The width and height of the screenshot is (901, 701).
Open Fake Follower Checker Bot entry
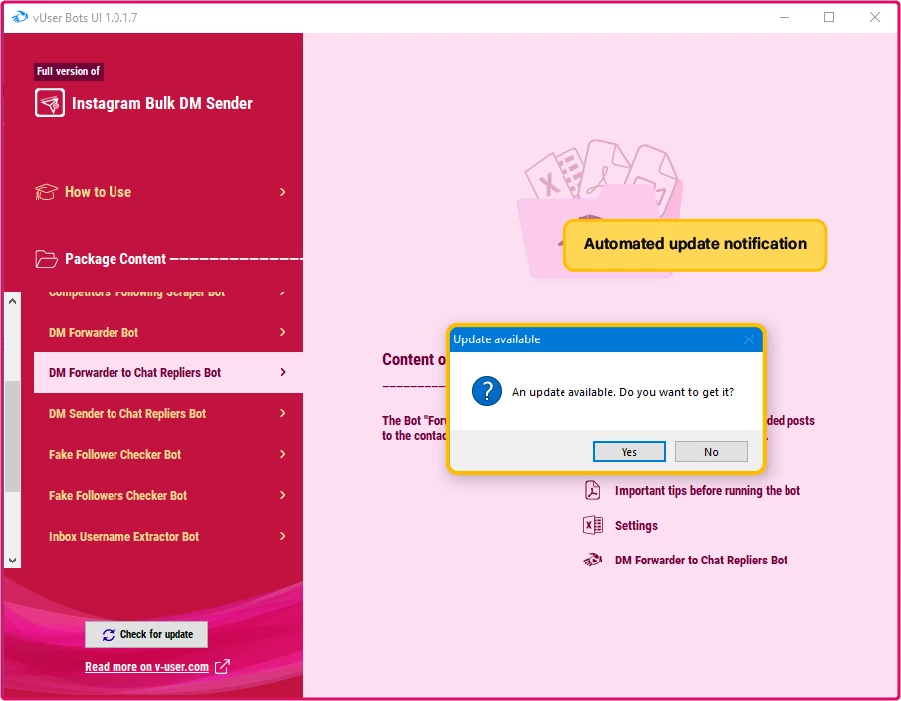tap(168, 454)
